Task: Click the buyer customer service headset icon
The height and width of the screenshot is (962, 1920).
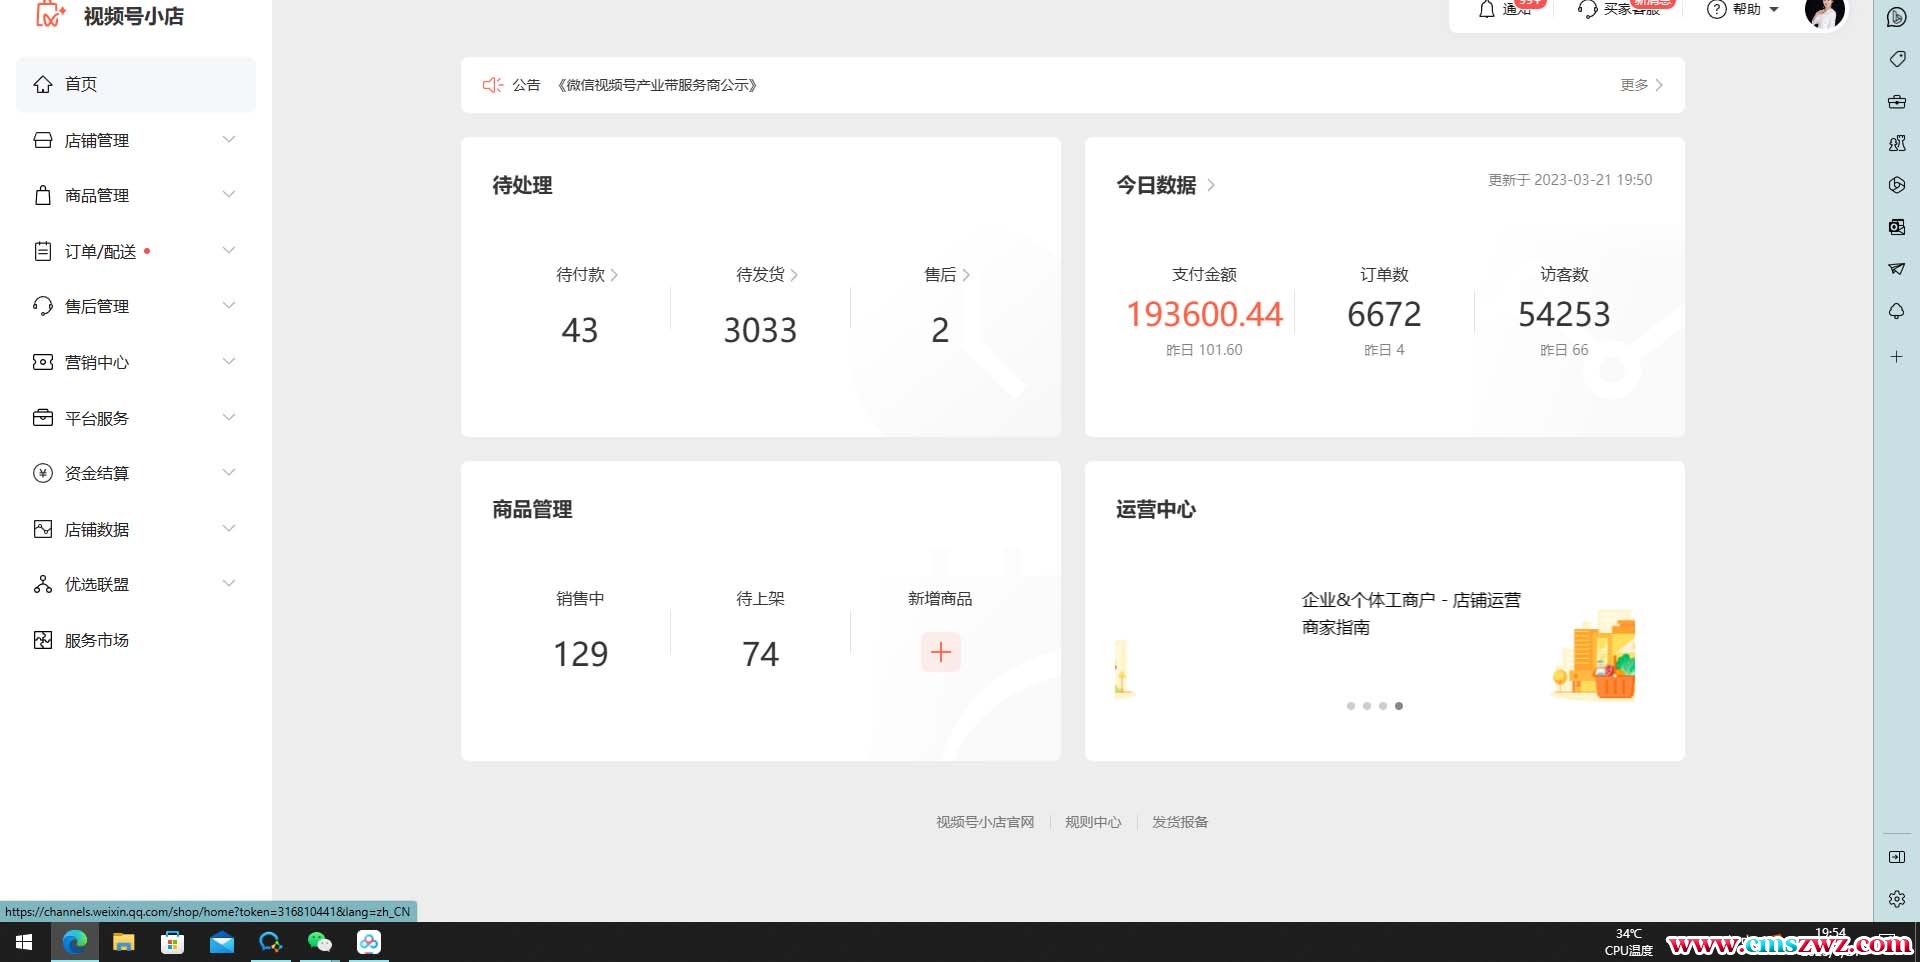Action: pos(1587,10)
